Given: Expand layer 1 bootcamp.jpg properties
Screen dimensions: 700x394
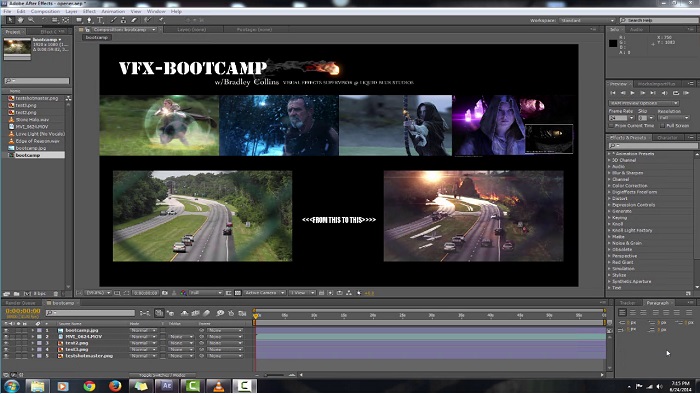Looking at the screenshot, I should click(32, 330).
